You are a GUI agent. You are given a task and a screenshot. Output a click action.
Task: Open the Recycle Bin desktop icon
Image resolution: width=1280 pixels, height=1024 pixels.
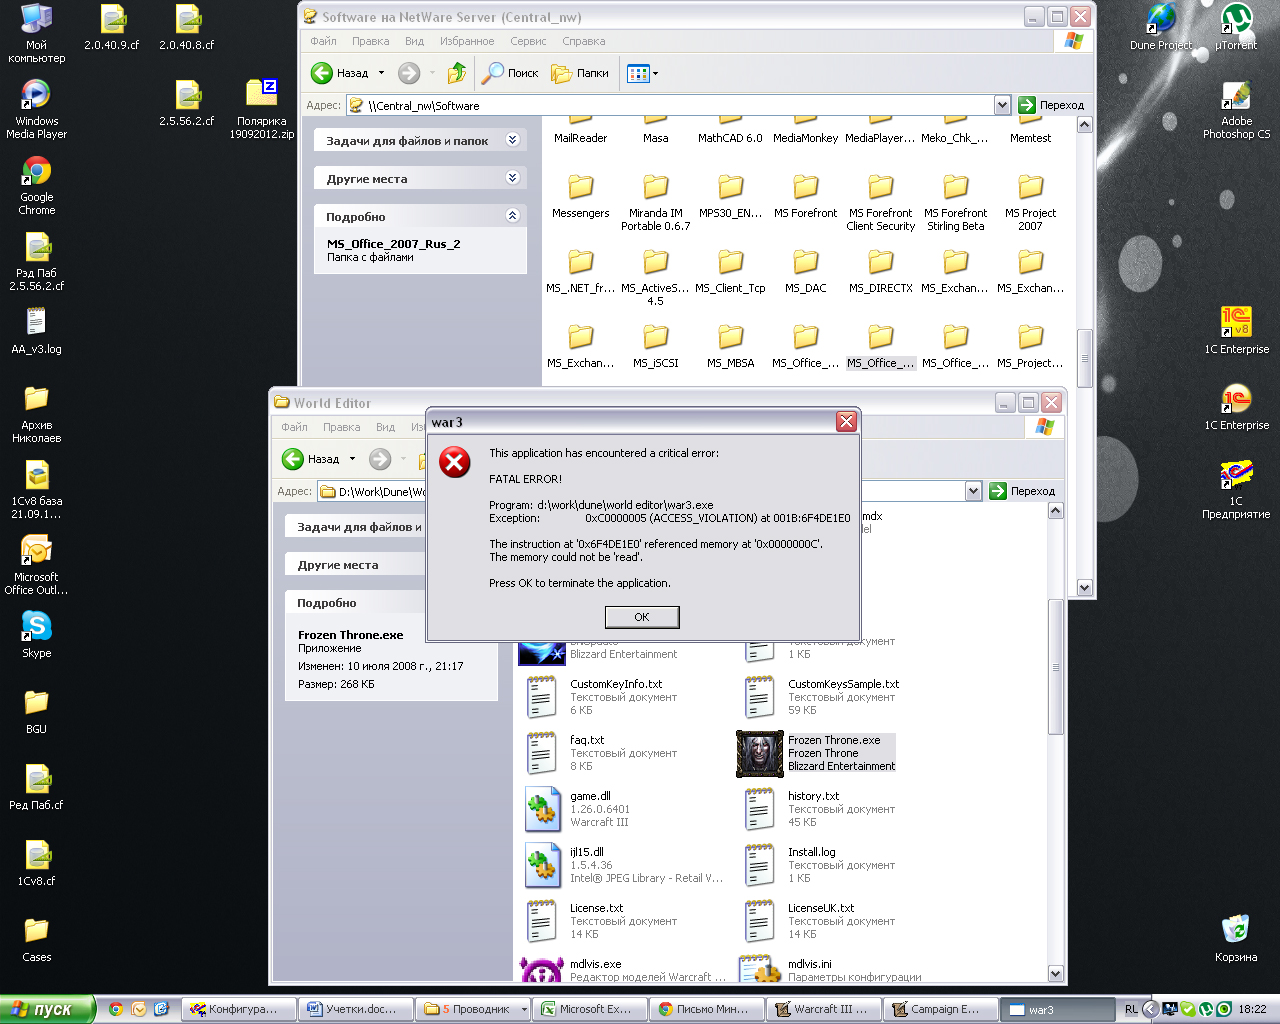coord(1236,938)
